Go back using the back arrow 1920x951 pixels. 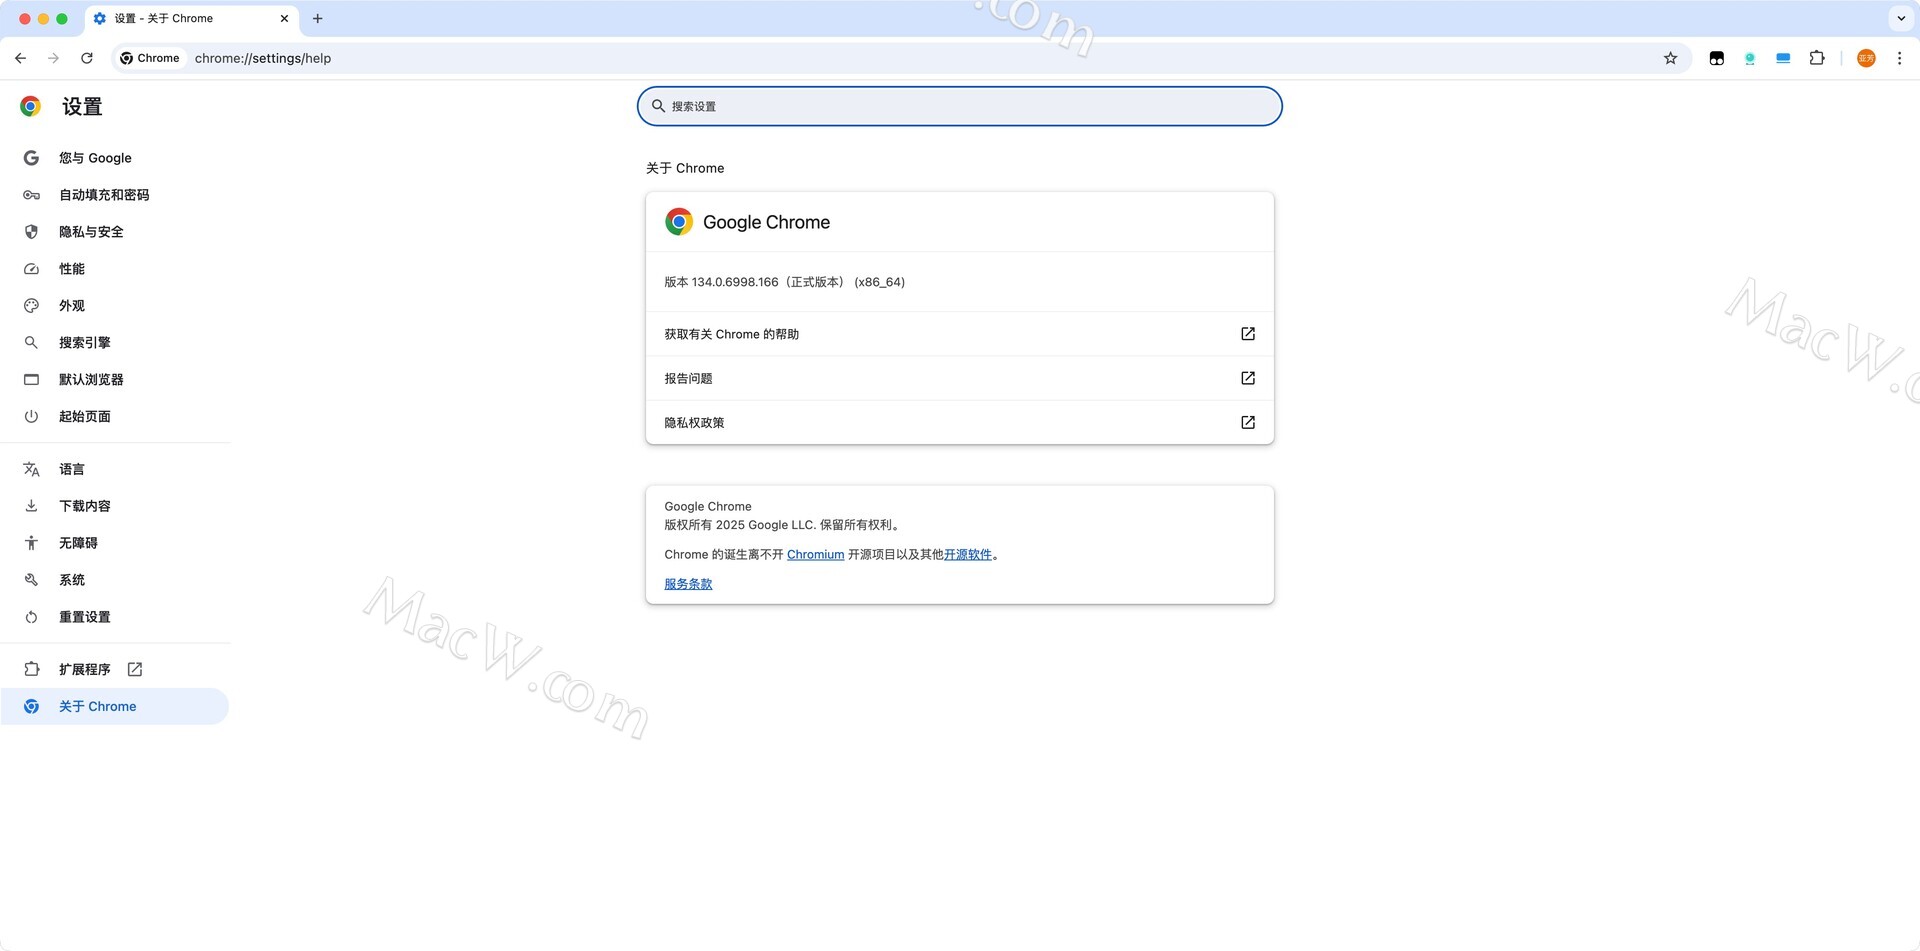[21, 58]
